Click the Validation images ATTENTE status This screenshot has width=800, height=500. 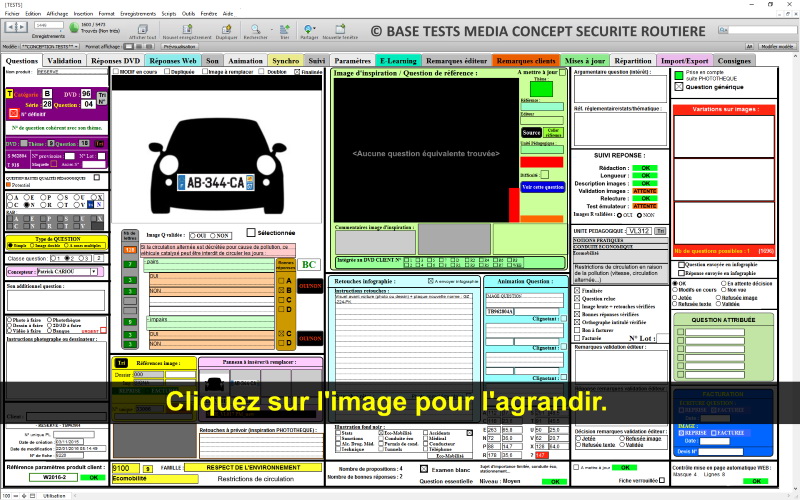[x=645, y=191]
